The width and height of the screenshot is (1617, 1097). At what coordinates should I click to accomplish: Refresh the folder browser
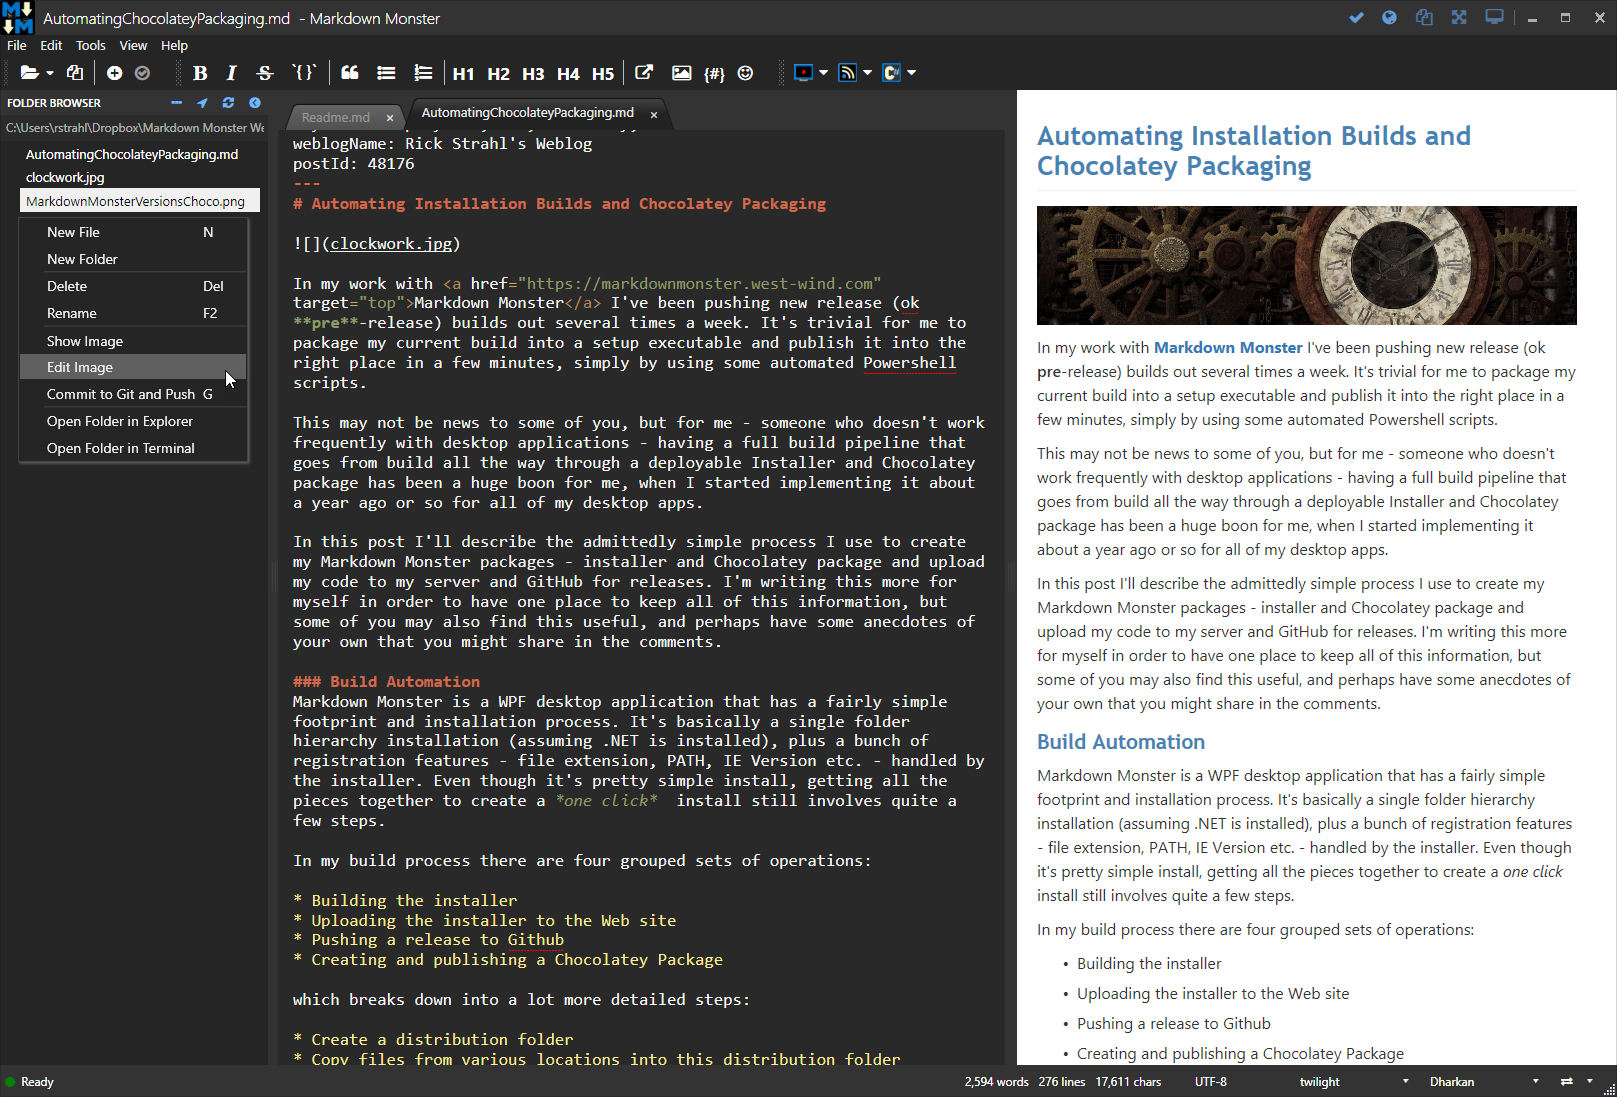click(228, 103)
